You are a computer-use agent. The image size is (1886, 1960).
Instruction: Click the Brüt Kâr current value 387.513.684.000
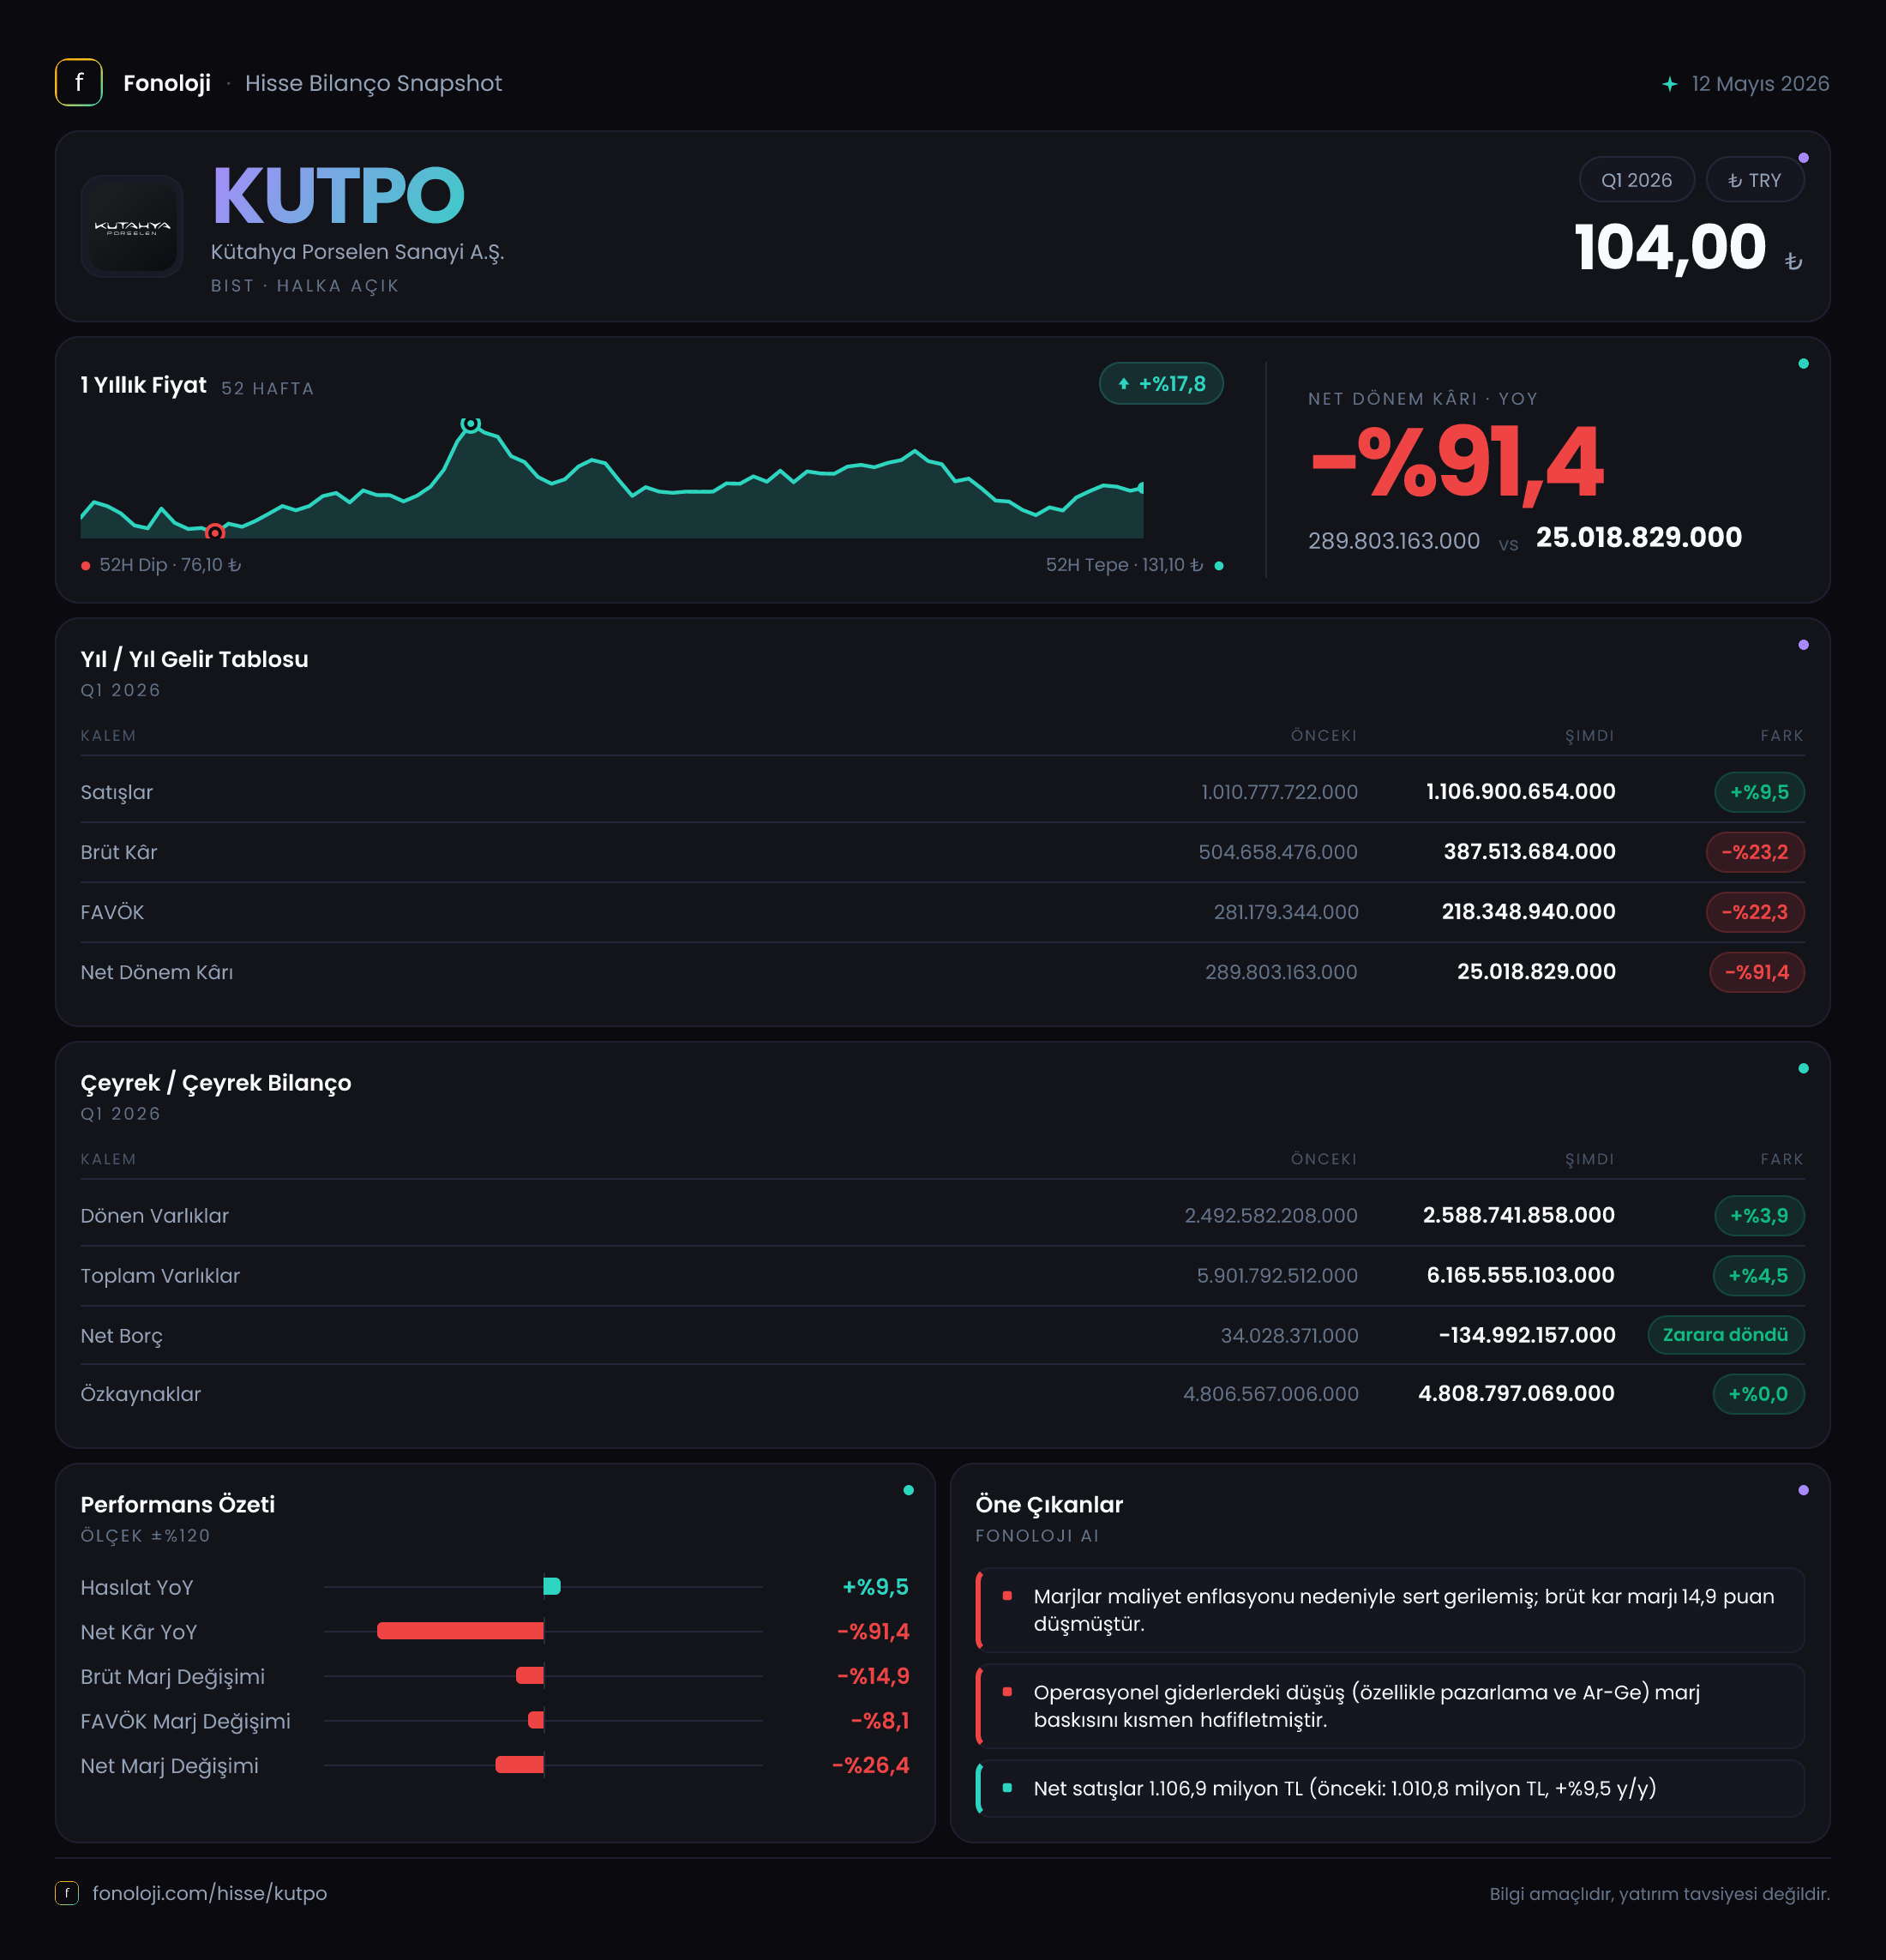[x=1529, y=852]
